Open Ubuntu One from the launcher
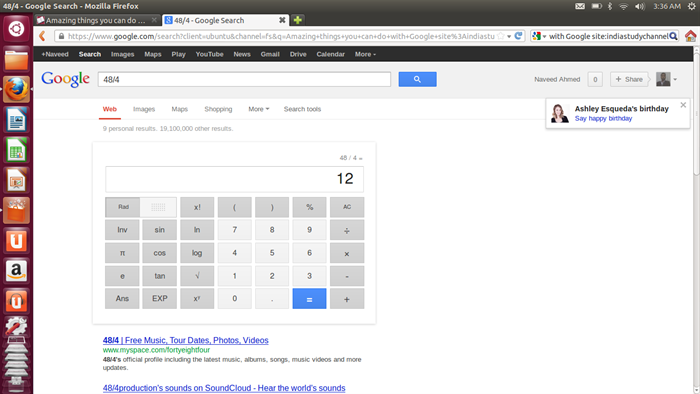 click(17, 241)
